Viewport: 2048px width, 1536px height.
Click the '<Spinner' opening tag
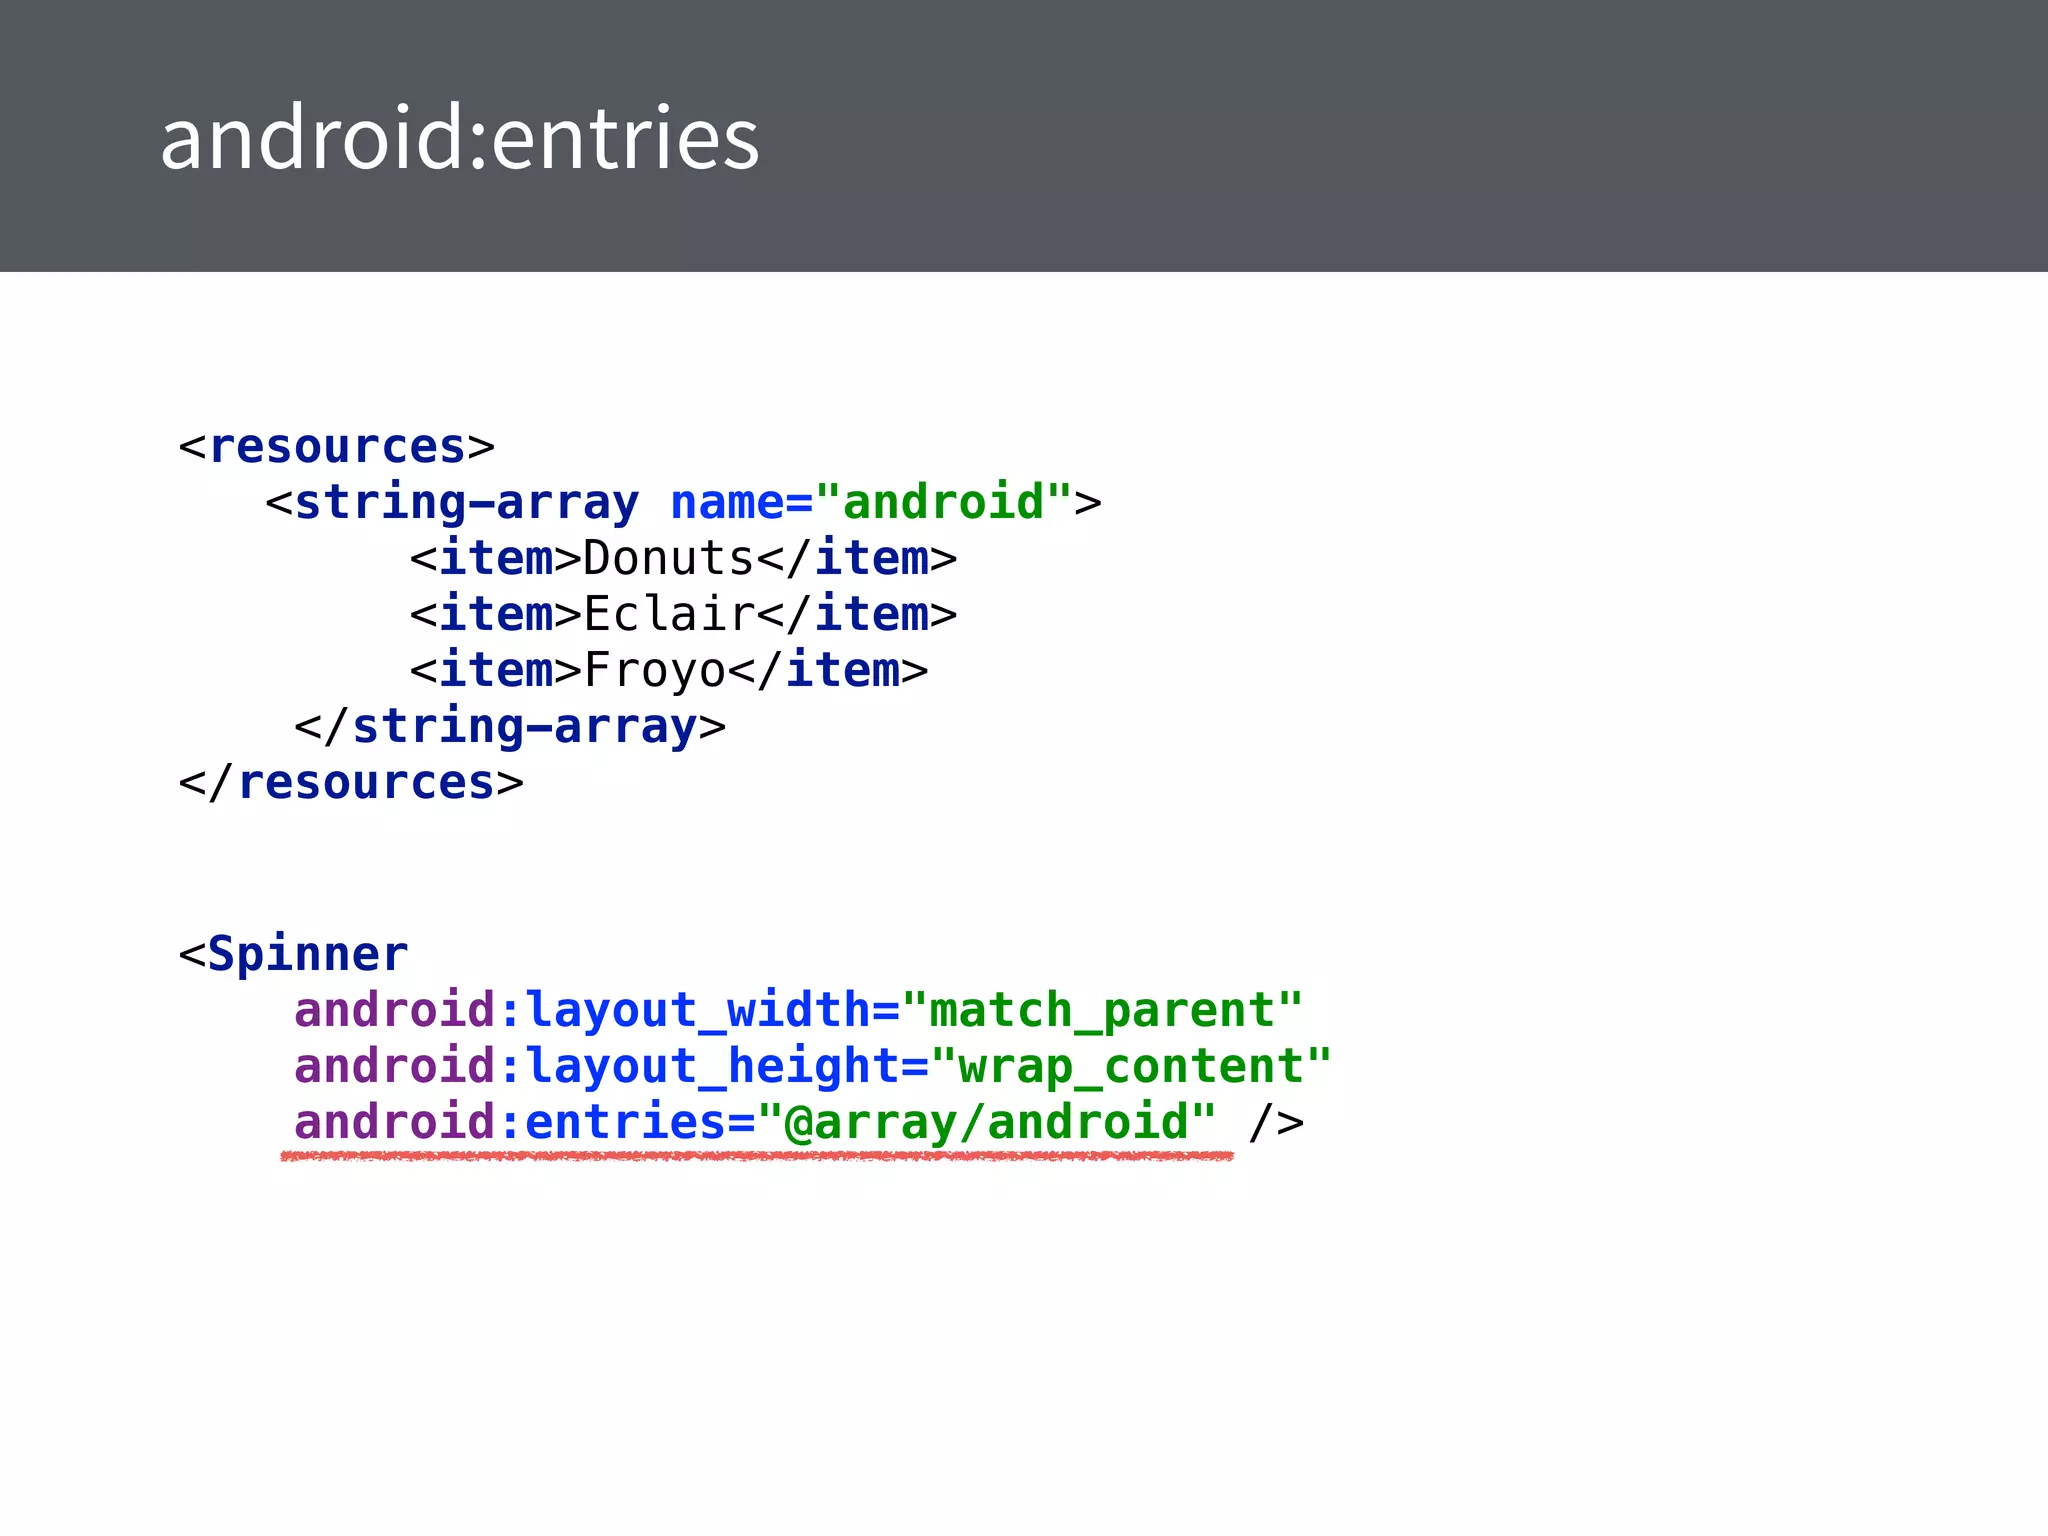(x=294, y=954)
